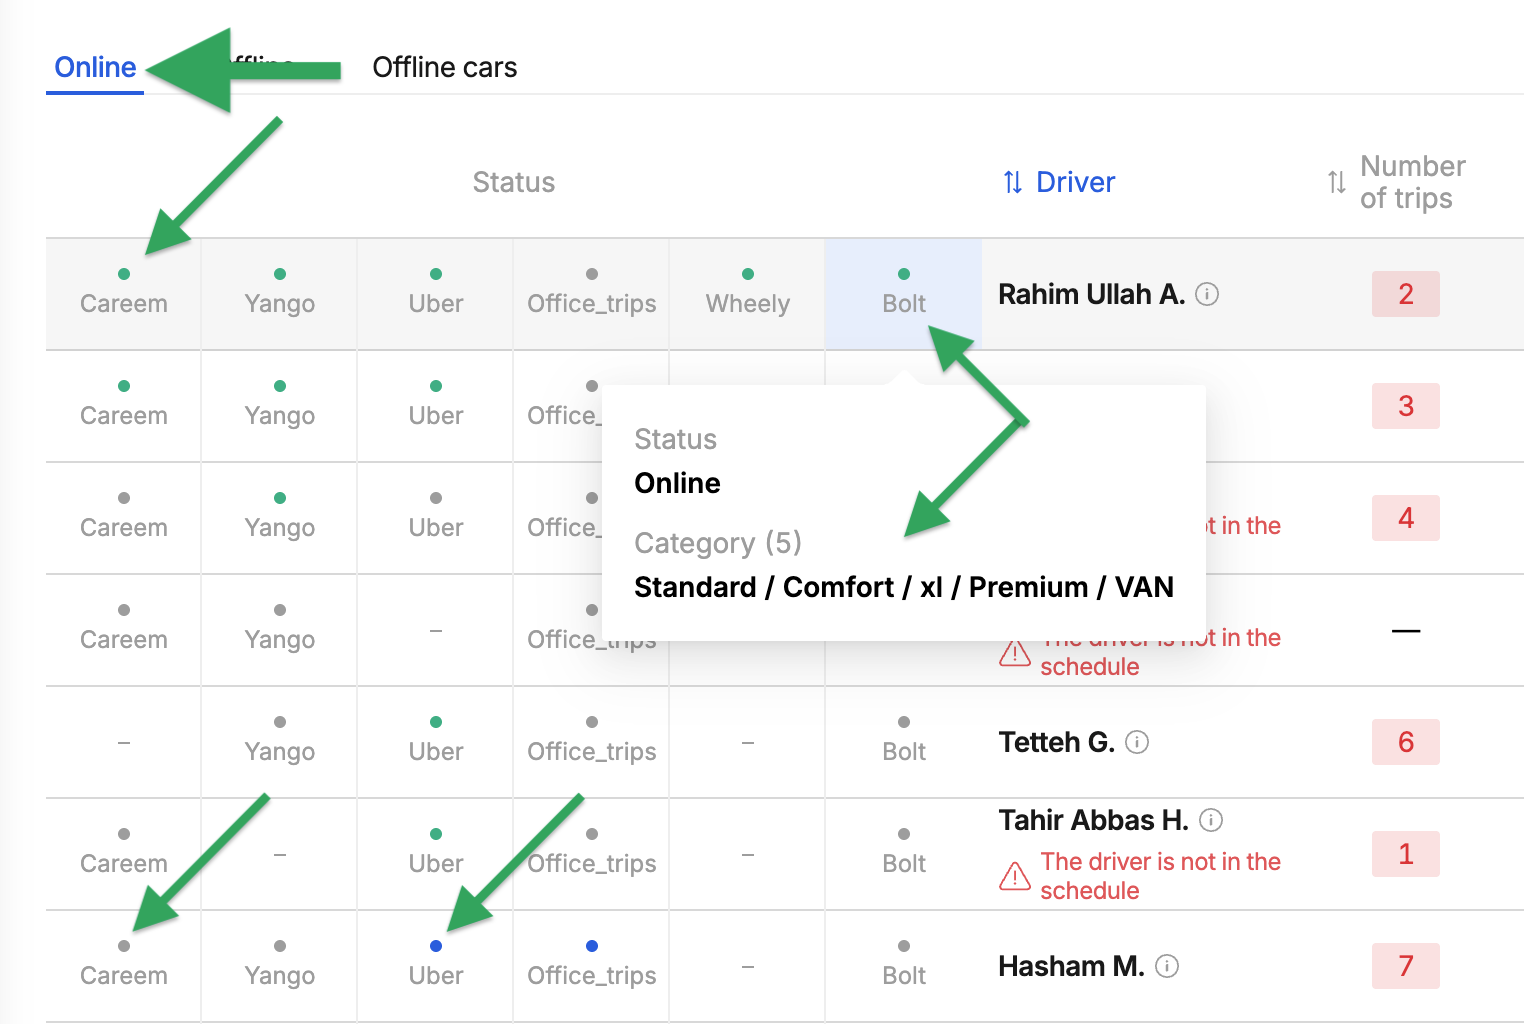Image resolution: width=1524 pixels, height=1024 pixels.
Task: Click tooltip category list Standard / Comfort / xl
Action: tap(904, 587)
